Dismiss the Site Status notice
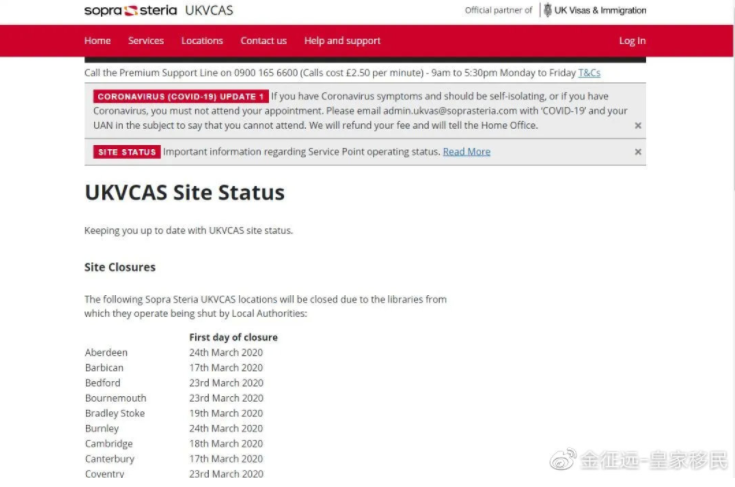Image resolution: width=735 pixels, height=487 pixels. click(x=638, y=151)
